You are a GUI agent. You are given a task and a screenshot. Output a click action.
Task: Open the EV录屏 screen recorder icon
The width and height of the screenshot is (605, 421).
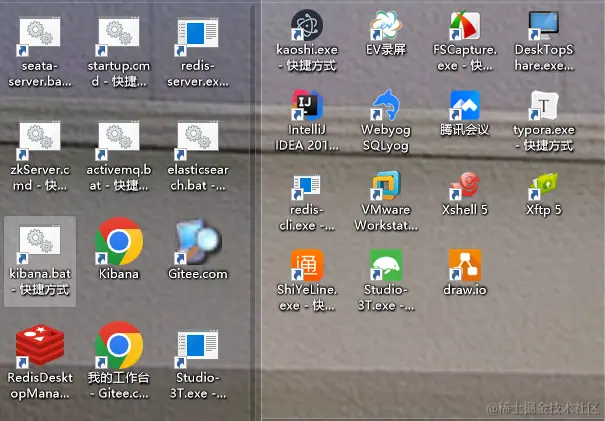click(x=386, y=25)
